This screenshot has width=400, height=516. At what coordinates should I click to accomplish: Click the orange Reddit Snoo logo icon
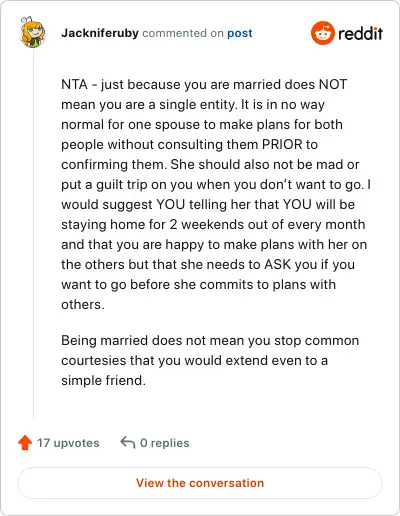click(x=322, y=33)
